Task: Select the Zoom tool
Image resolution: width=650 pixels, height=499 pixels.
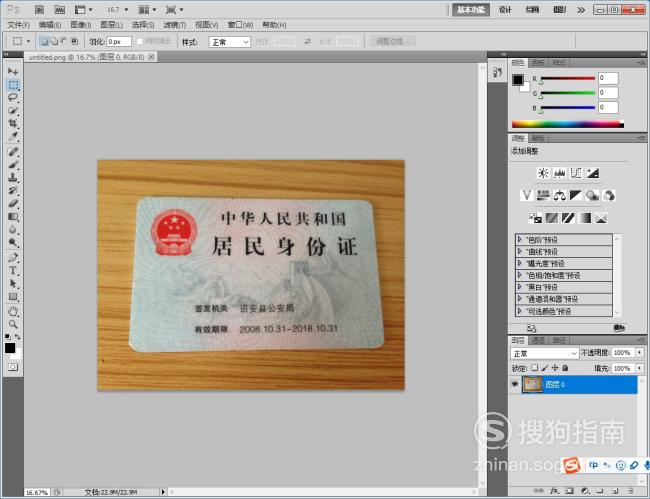Action: coord(13,324)
